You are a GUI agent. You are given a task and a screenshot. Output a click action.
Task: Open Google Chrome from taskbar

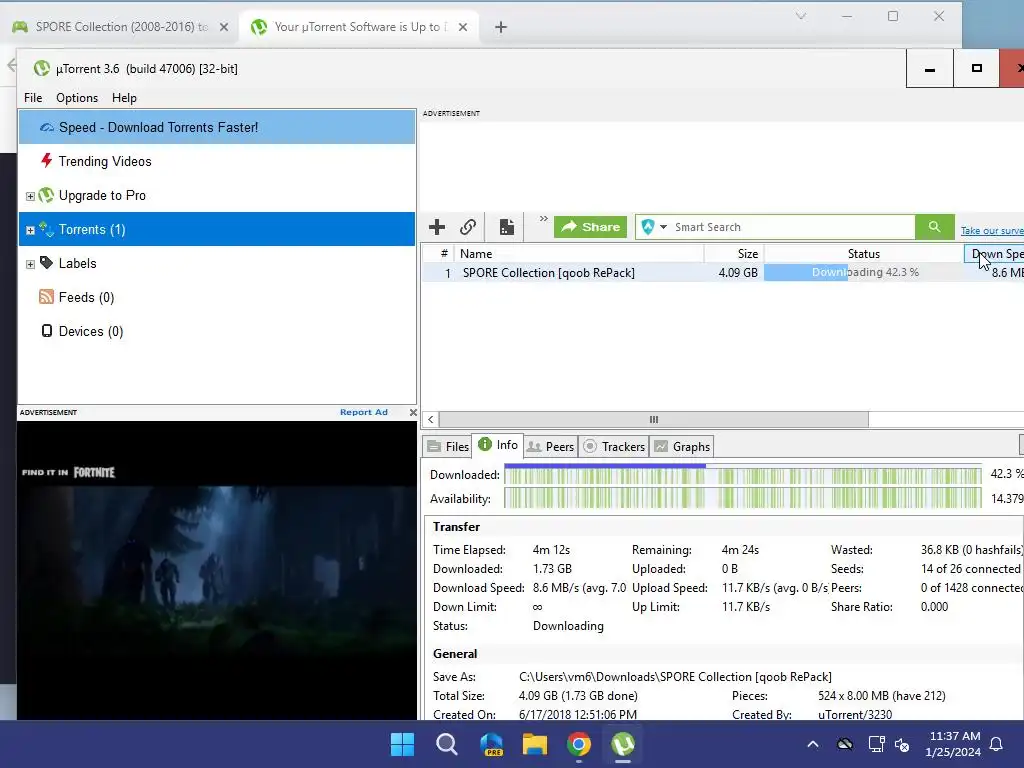(579, 744)
